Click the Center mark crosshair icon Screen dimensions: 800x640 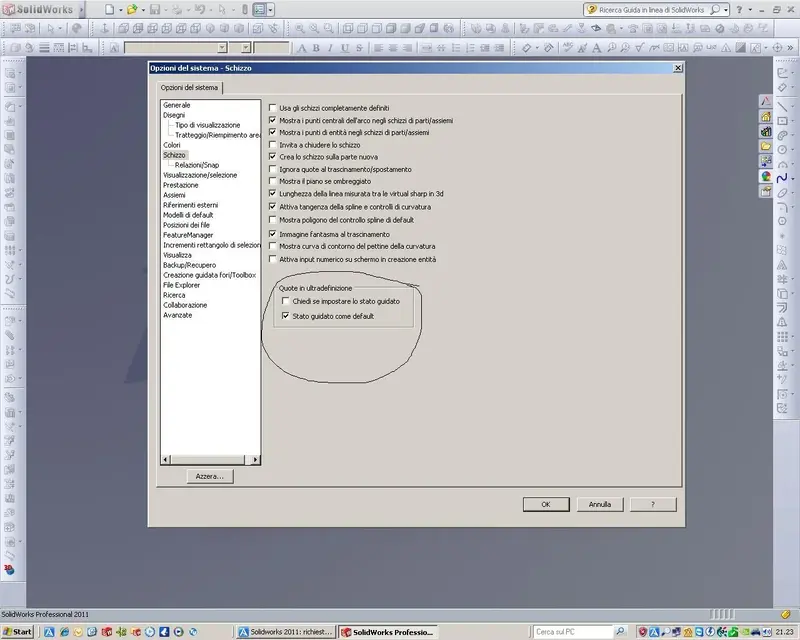pos(778,48)
